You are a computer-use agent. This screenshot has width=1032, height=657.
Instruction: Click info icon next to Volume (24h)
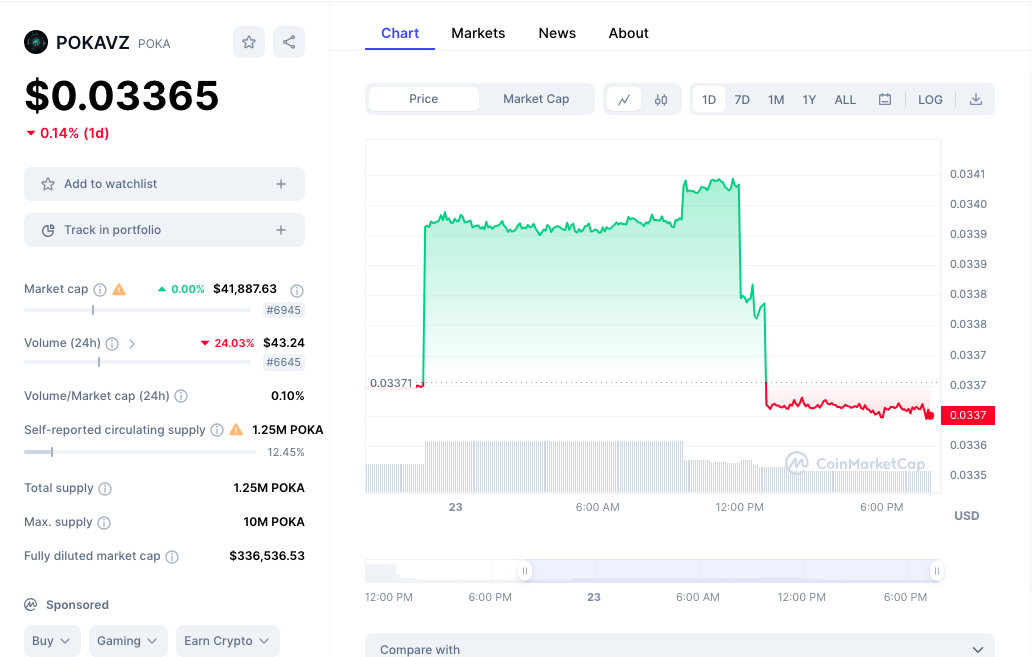point(113,344)
